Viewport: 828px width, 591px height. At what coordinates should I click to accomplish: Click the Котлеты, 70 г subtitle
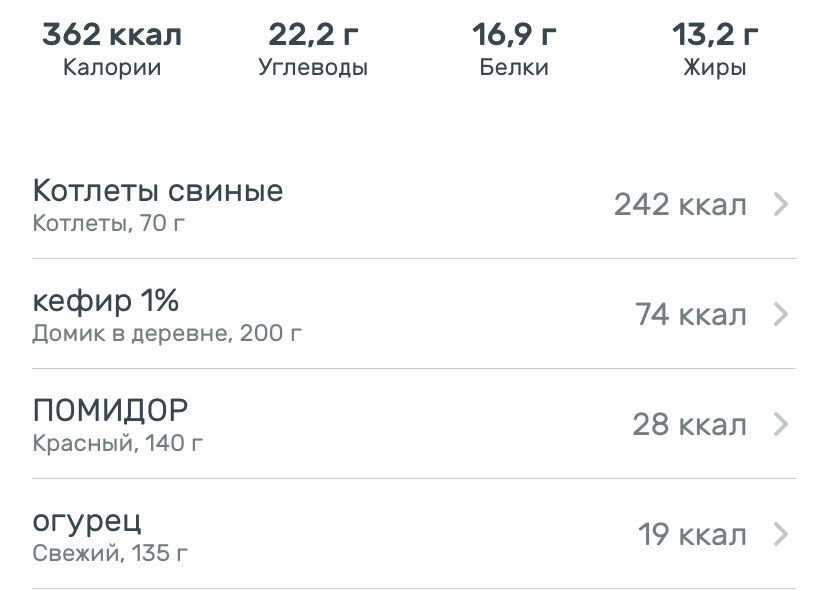pos(109,222)
